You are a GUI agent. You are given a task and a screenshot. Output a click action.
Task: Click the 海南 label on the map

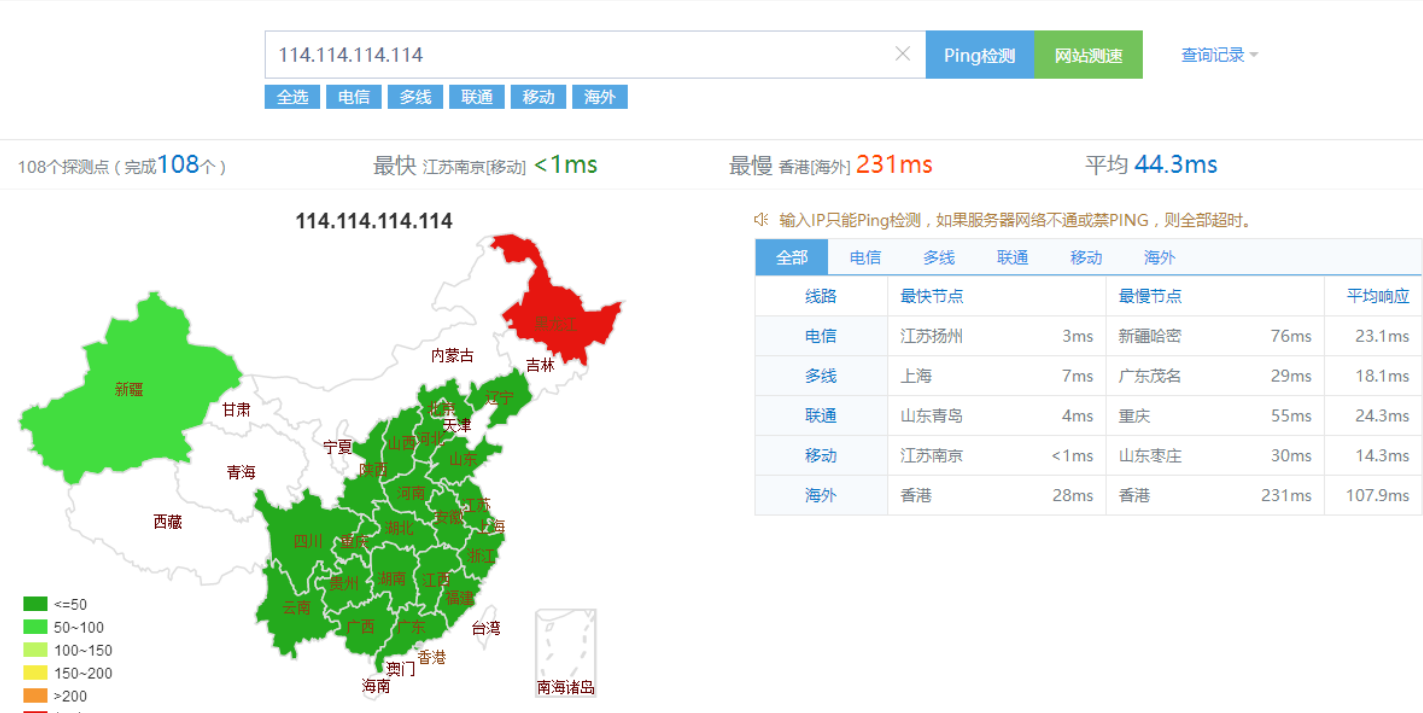pos(376,686)
